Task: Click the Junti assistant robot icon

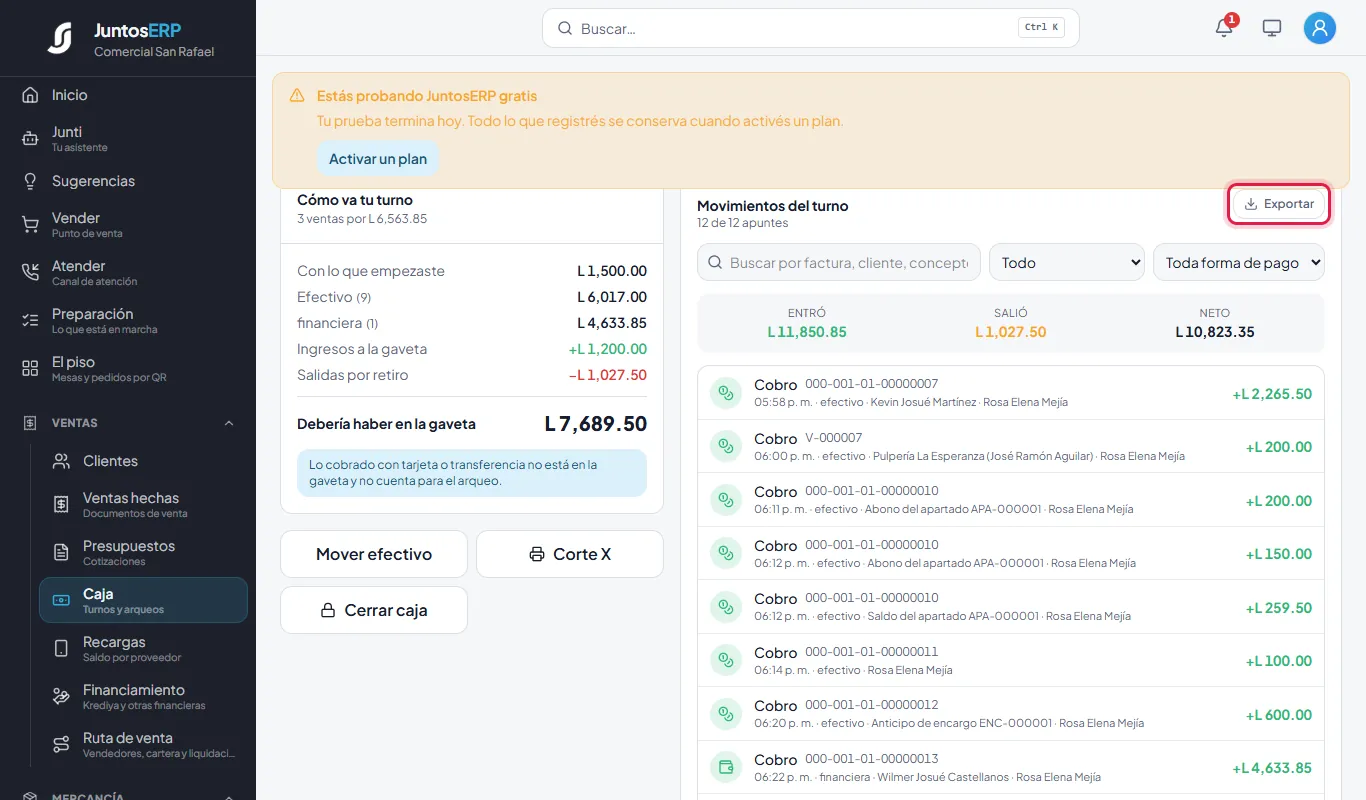Action: coord(30,139)
